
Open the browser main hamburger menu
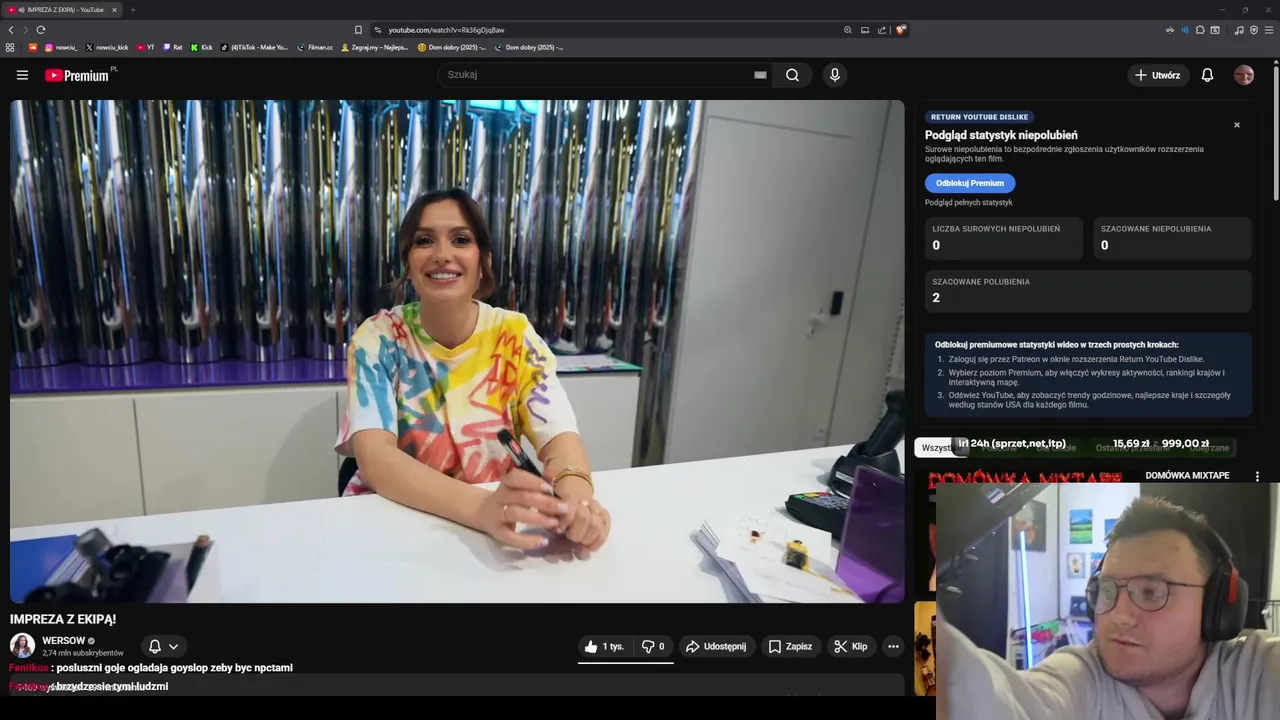click(1269, 30)
